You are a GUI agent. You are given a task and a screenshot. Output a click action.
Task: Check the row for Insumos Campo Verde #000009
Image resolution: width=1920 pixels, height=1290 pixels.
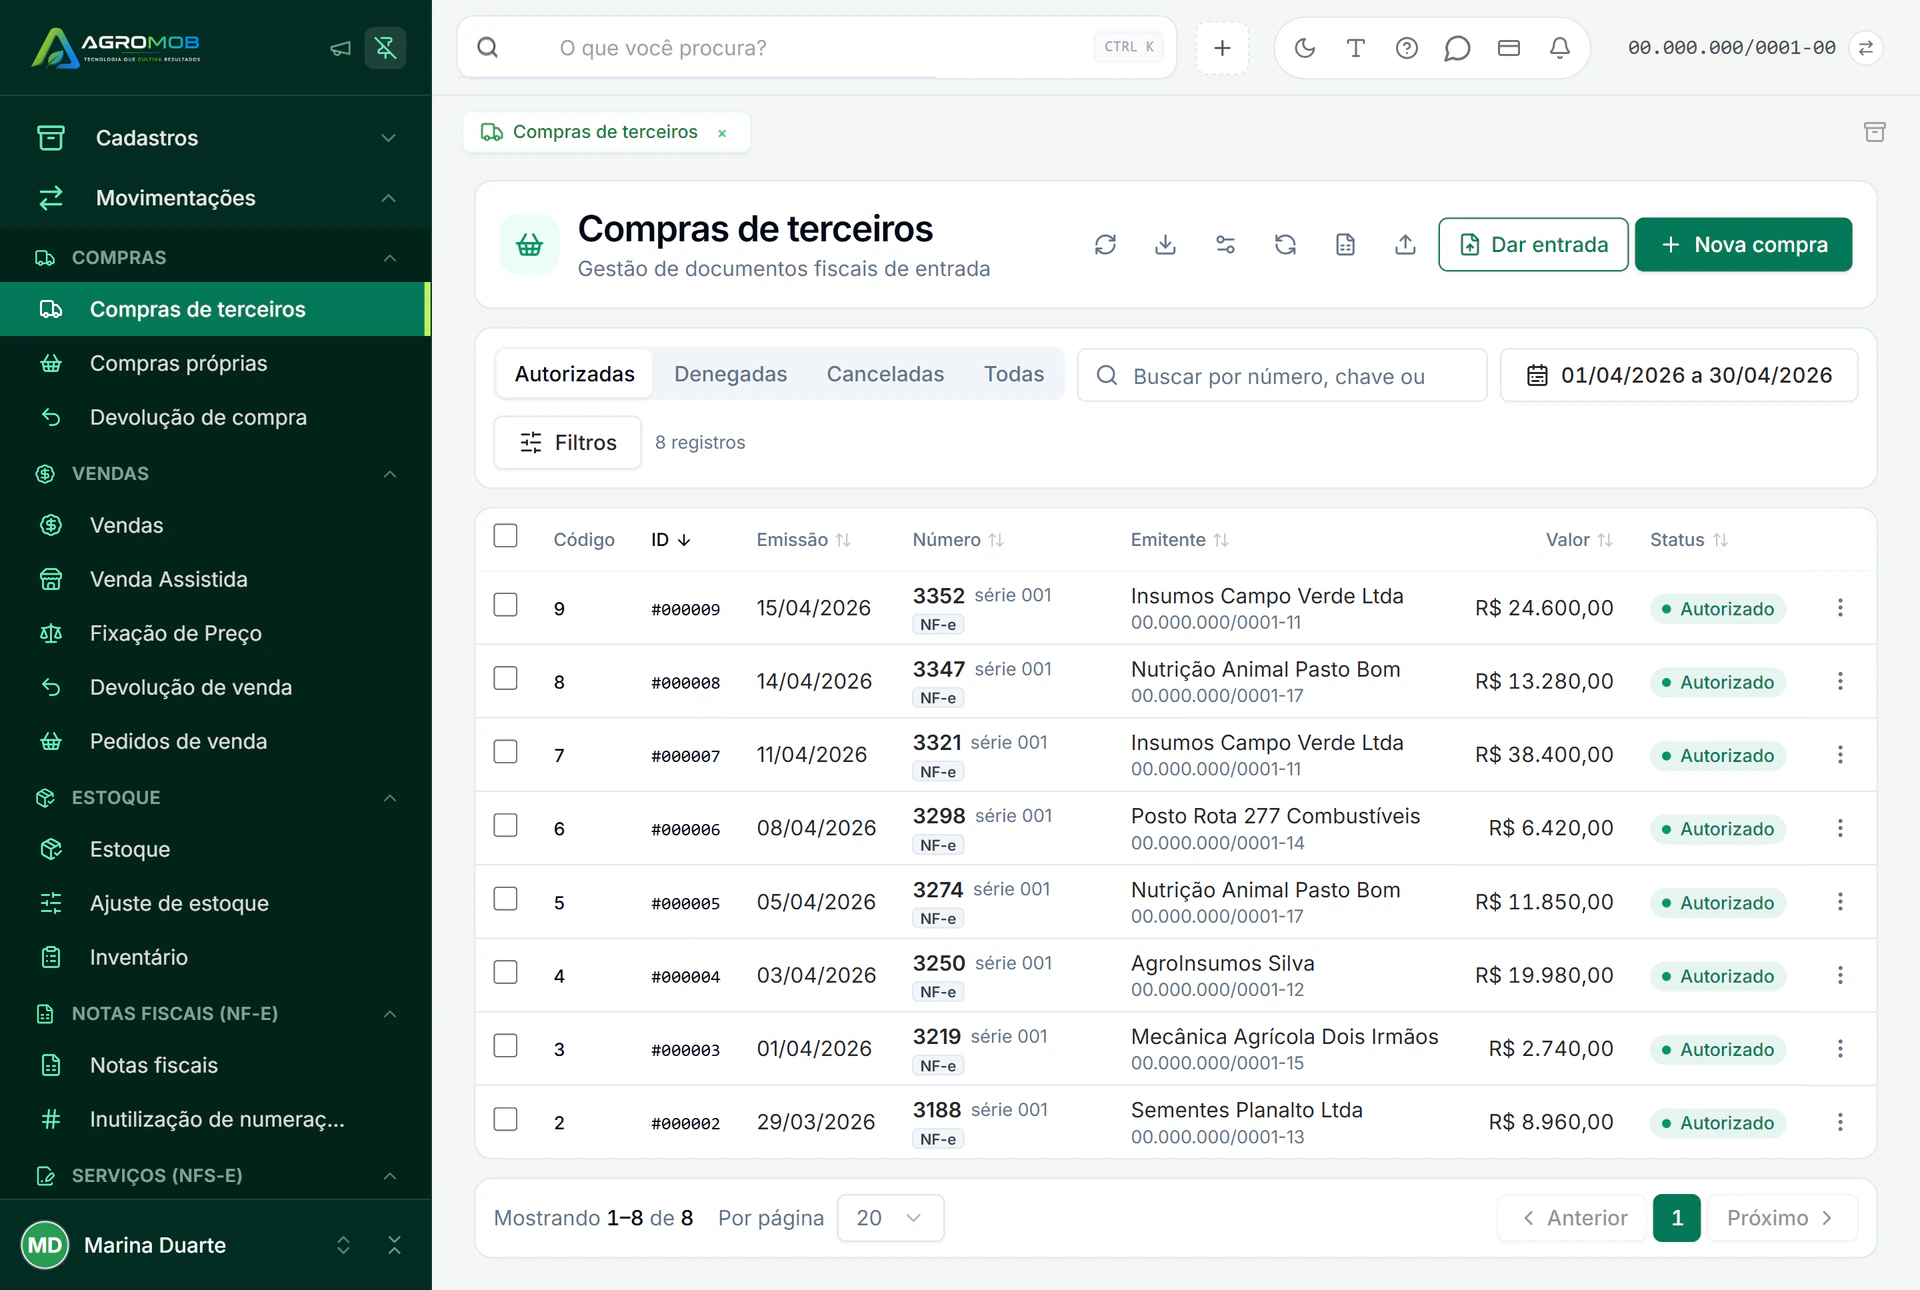506,605
